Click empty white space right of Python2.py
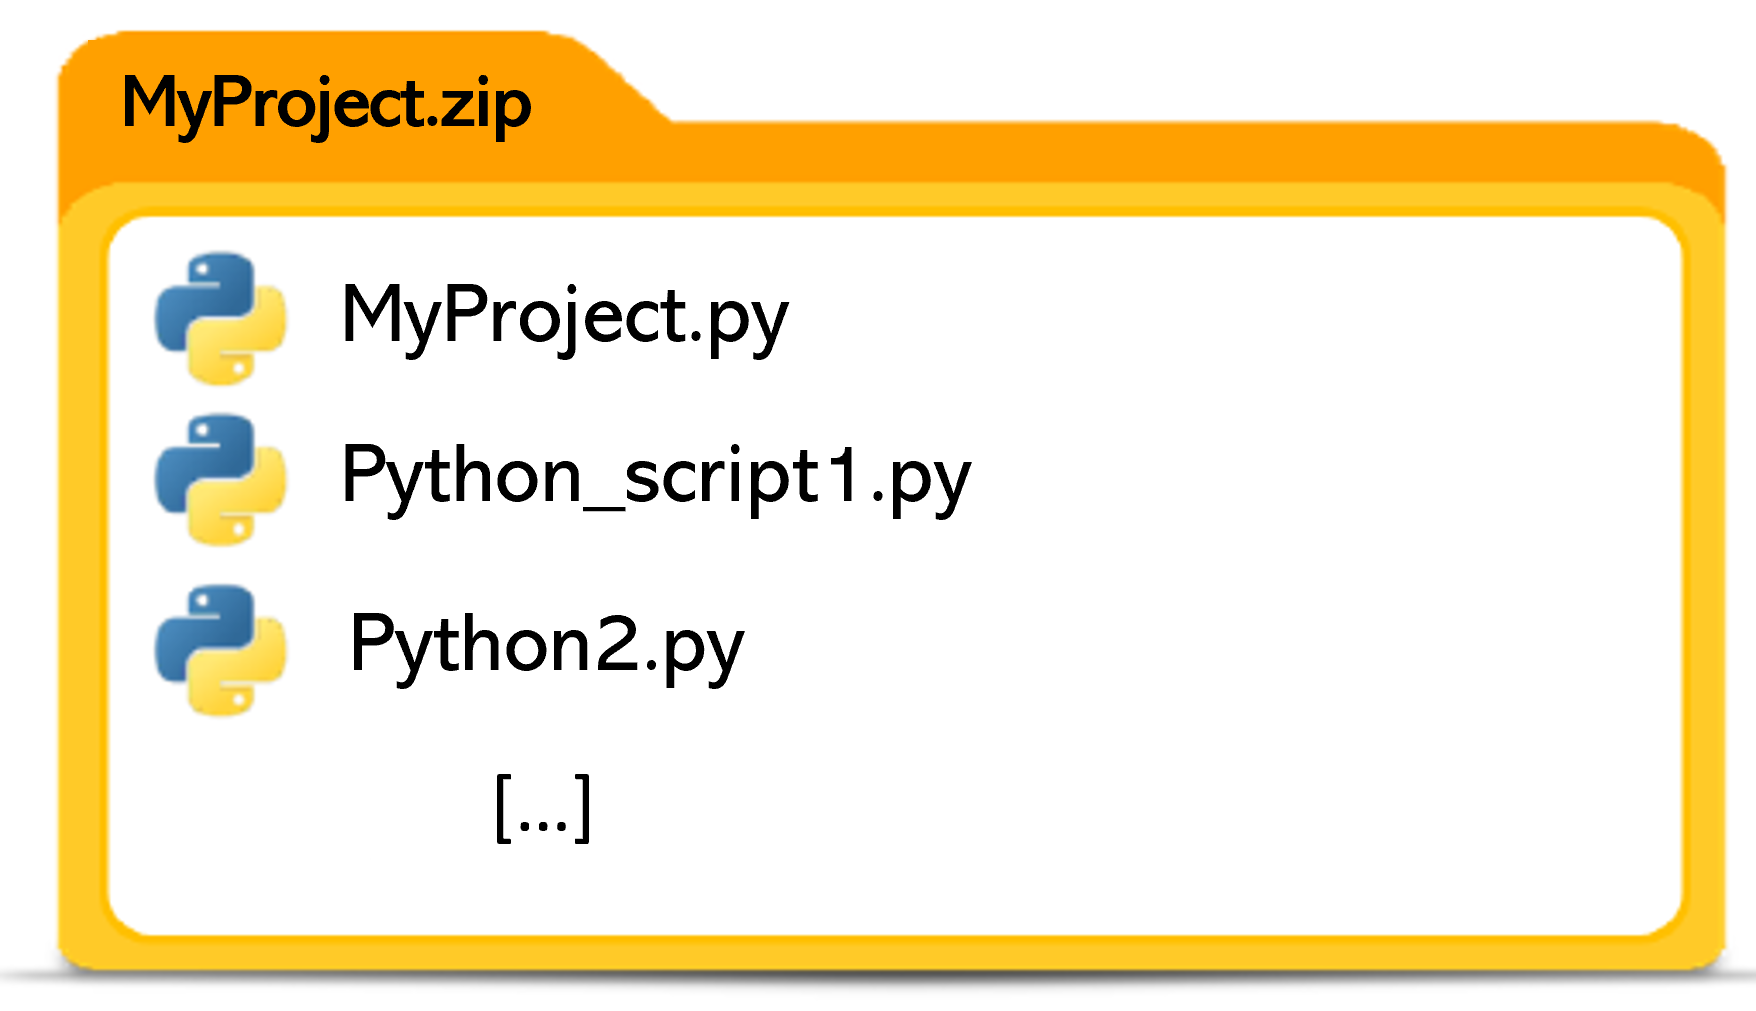The height and width of the screenshot is (1011, 1756). coord(1200,646)
